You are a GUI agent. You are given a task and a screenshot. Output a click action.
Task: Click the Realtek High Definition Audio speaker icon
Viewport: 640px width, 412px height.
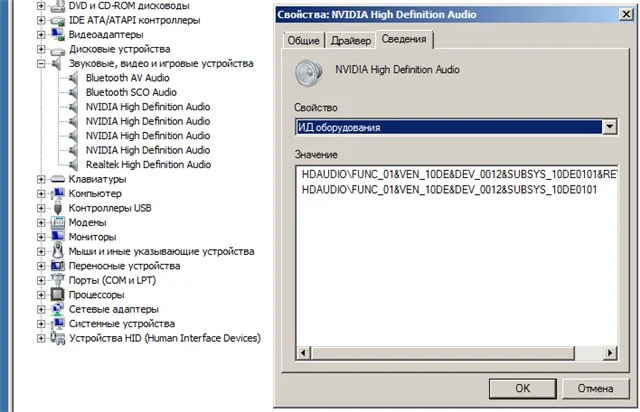(73, 165)
